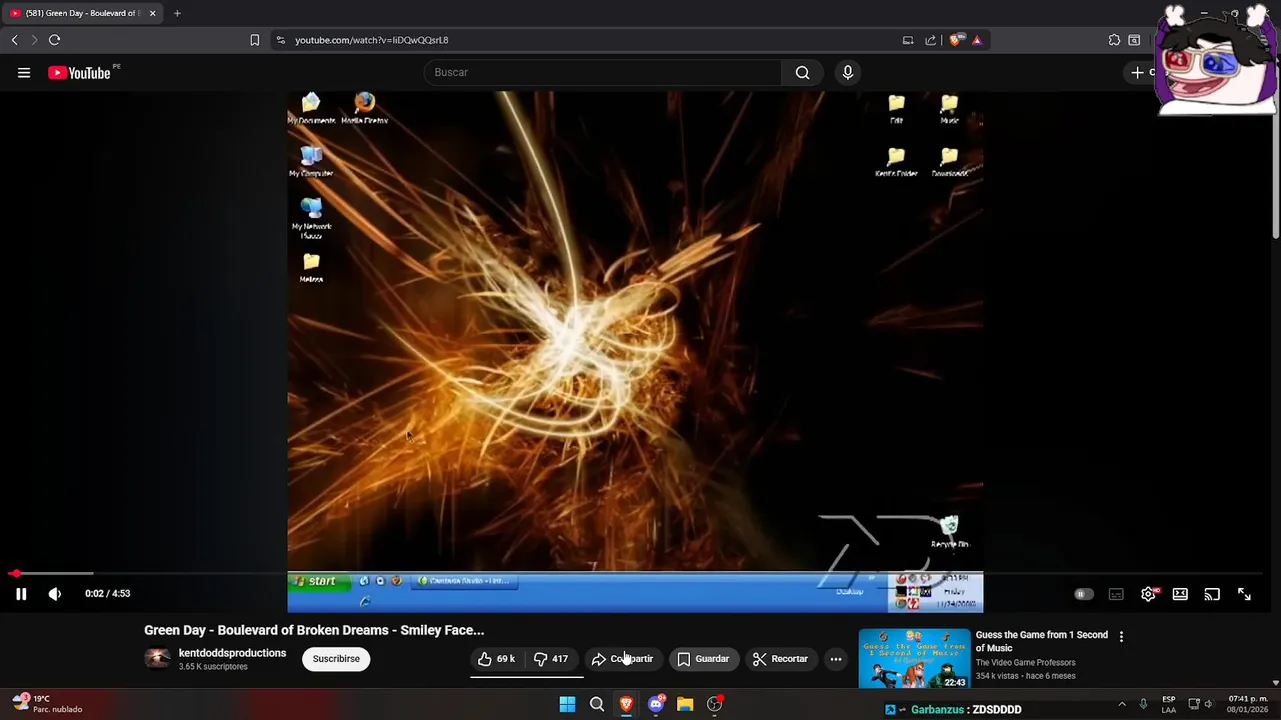Click the Compartir share button
Image resolution: width=1281 pixels, height=720 pixels.
coord(622,659)
